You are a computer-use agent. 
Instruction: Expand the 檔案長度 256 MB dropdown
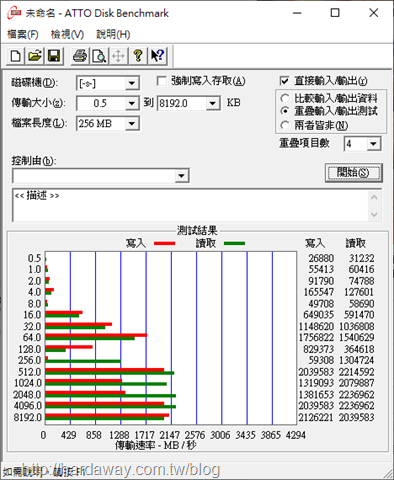tap(132, 124)
